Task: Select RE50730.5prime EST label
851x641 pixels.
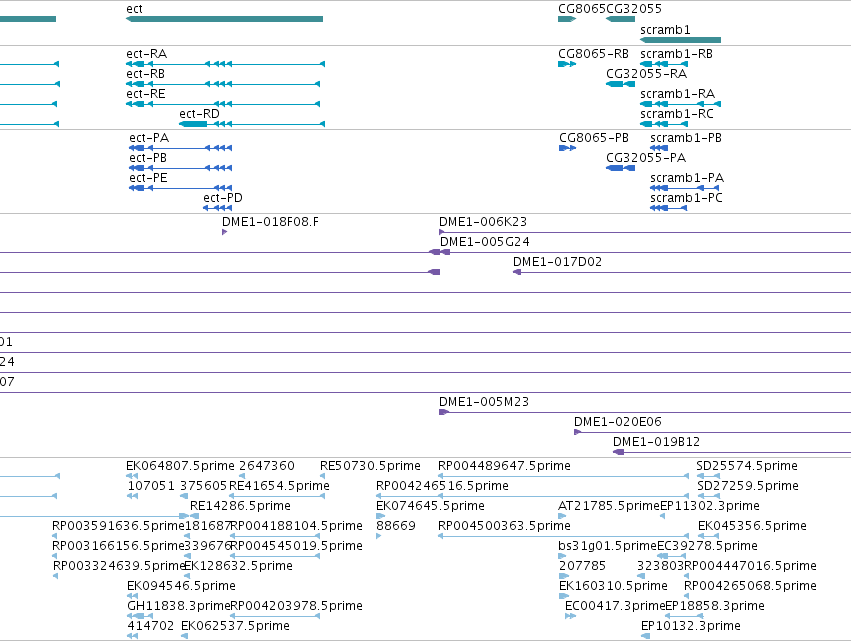Action: tap(370, 466)
